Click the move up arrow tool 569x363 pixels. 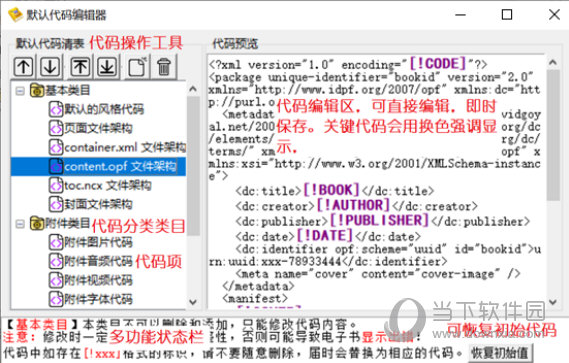(24, 67)
